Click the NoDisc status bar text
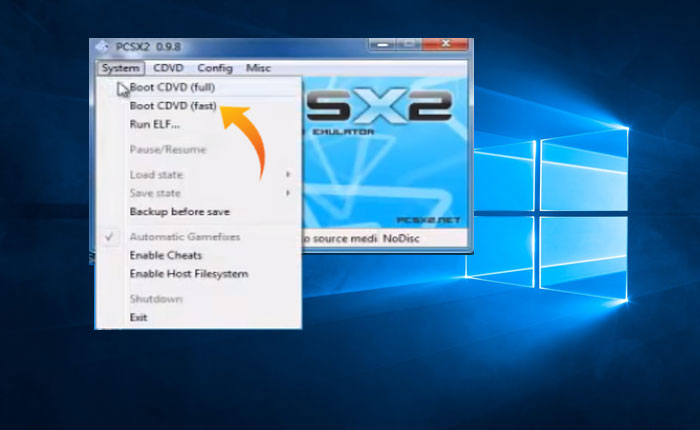 (x=401, y=239)
